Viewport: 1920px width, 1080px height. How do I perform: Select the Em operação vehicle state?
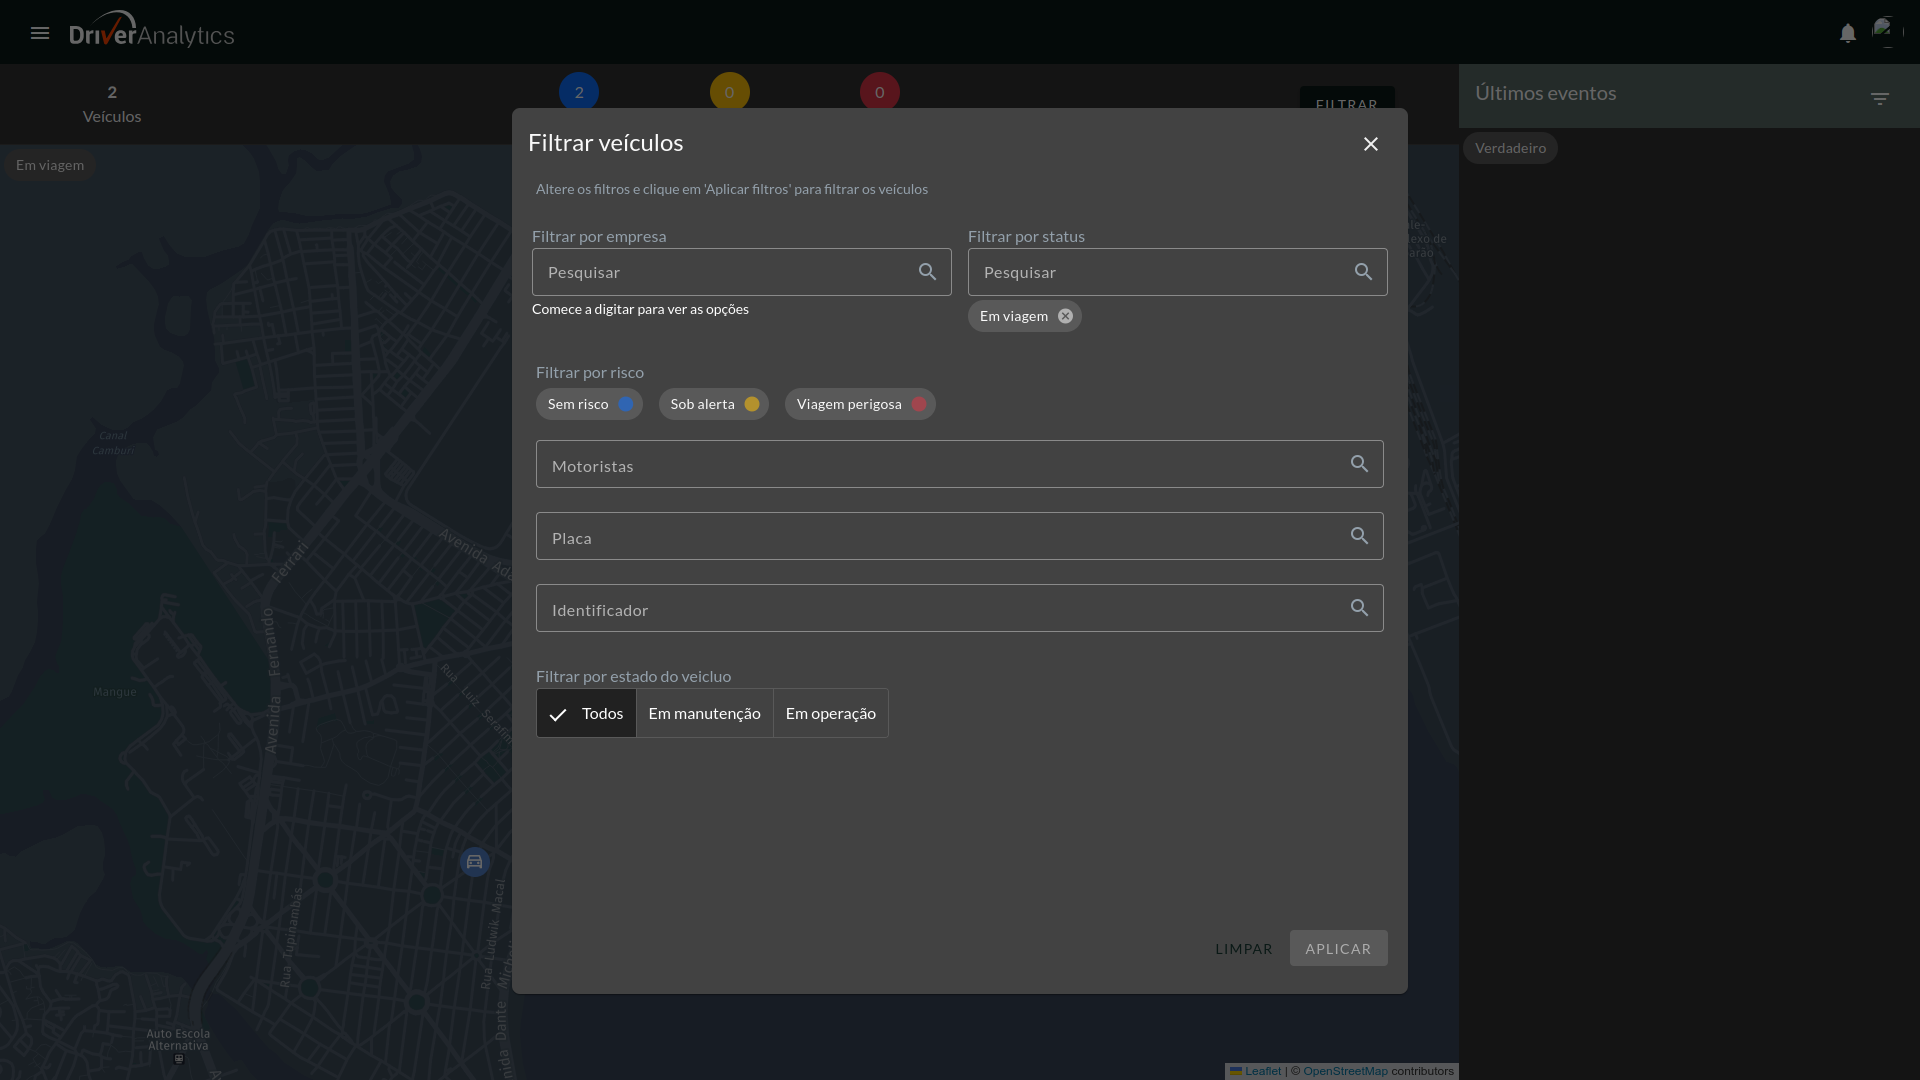830,713
